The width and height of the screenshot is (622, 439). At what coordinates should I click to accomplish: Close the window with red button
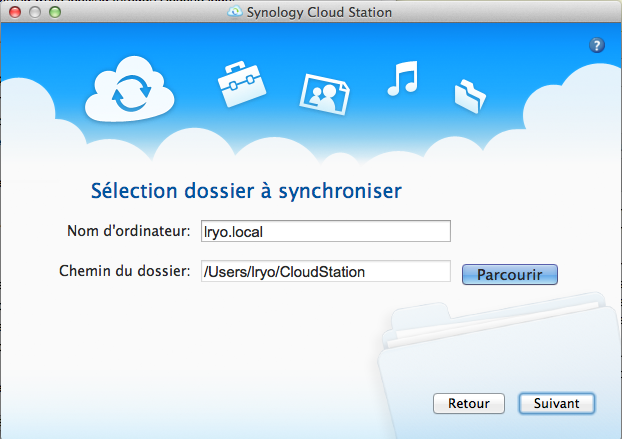point(15,12)
